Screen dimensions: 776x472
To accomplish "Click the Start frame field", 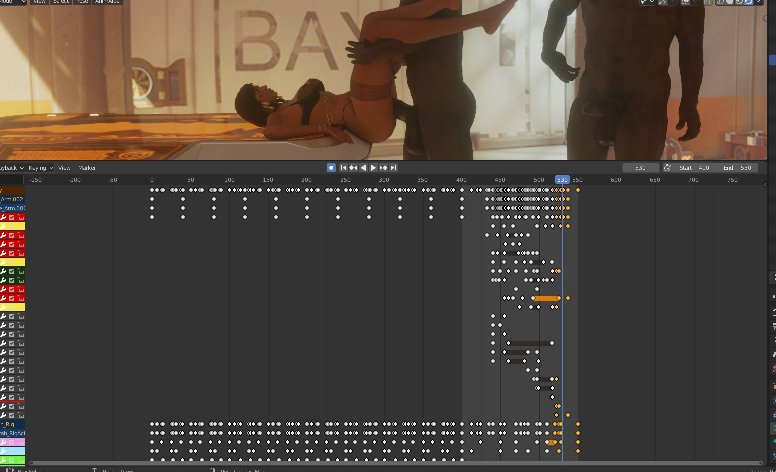I will 694,168.
